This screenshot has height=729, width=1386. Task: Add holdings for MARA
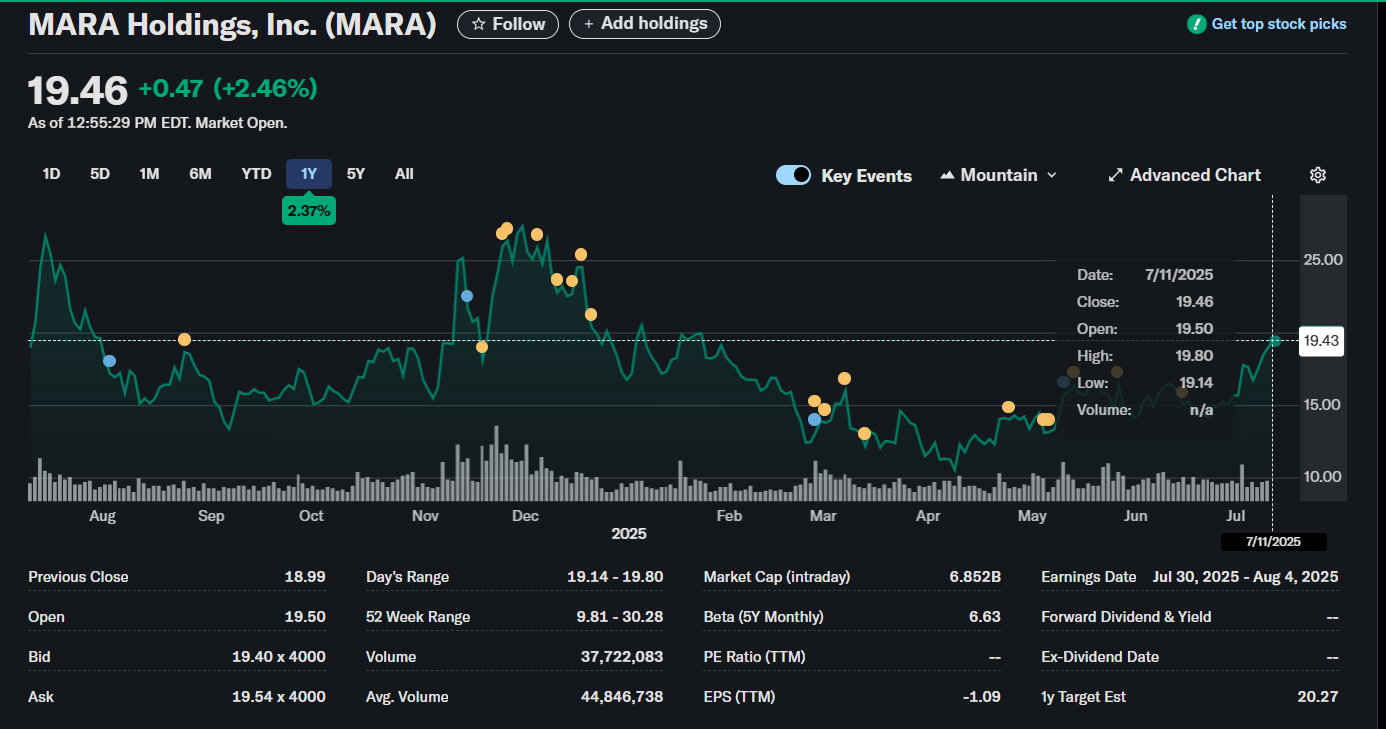[645, 24]
